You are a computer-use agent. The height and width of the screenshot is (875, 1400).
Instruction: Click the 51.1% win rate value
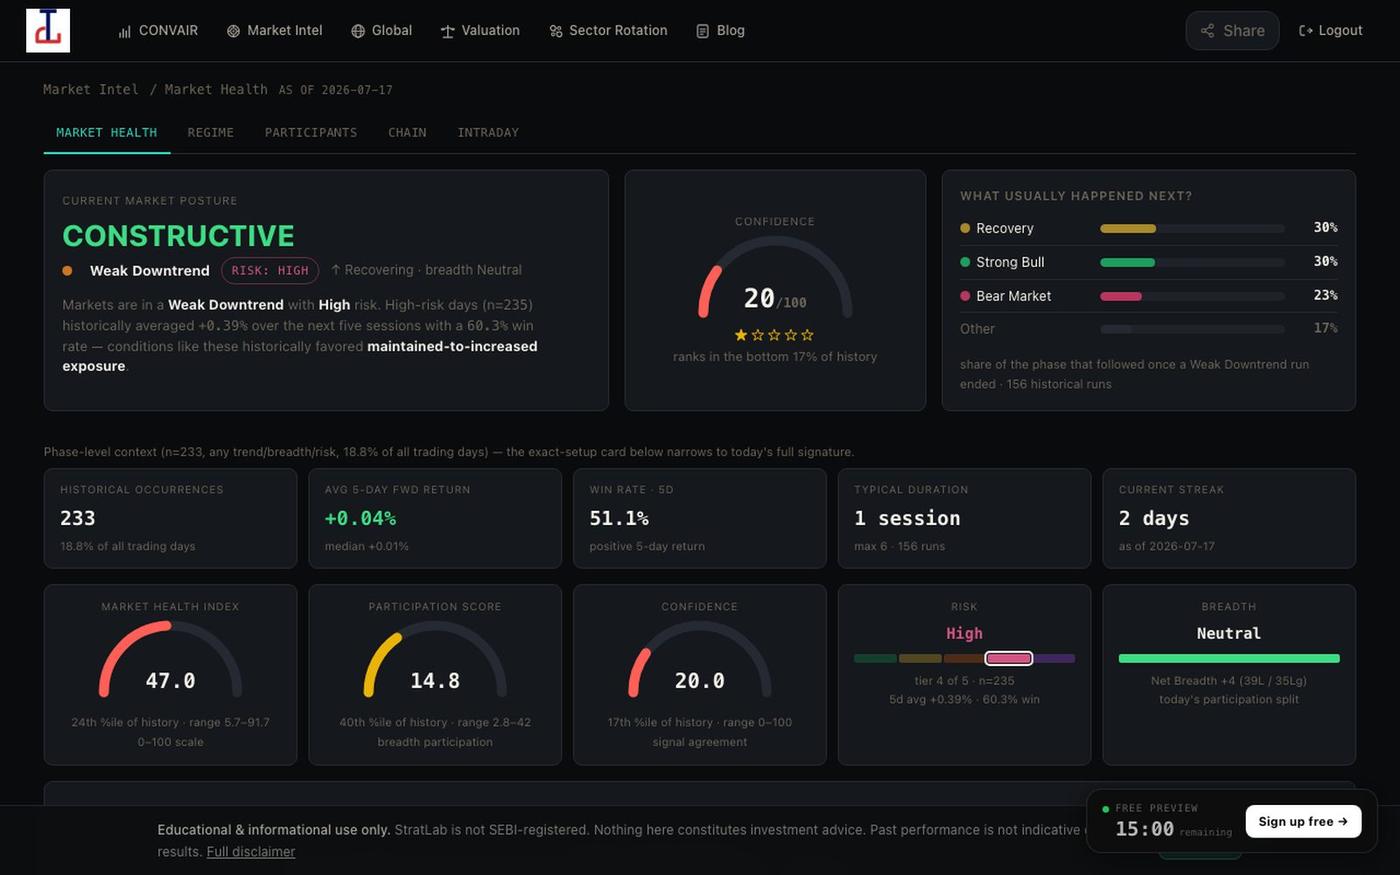pos(619,518)
